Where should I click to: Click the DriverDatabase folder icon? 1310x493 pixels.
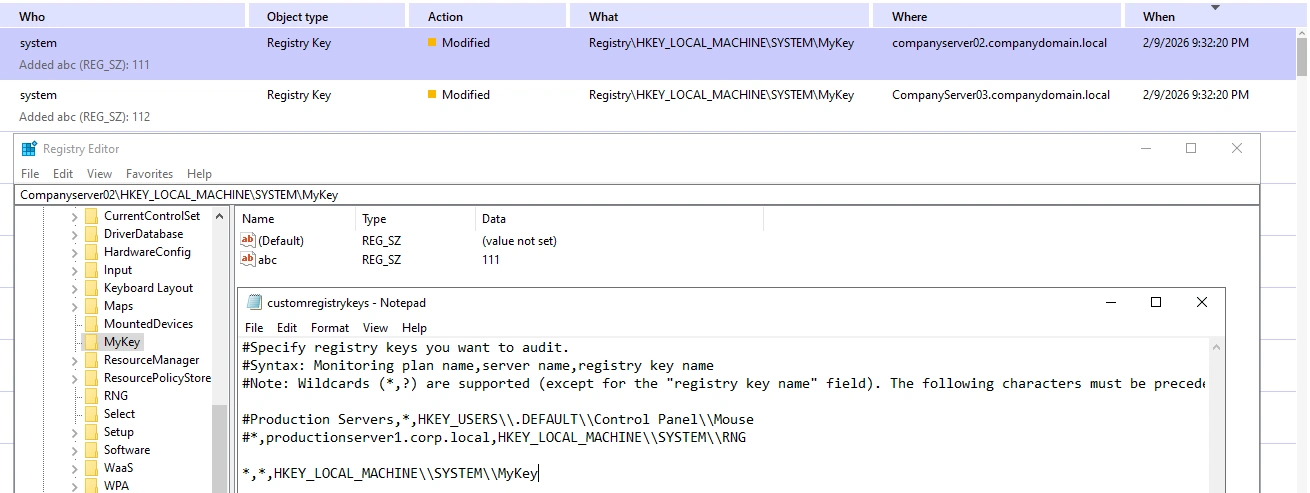(92, 234)
